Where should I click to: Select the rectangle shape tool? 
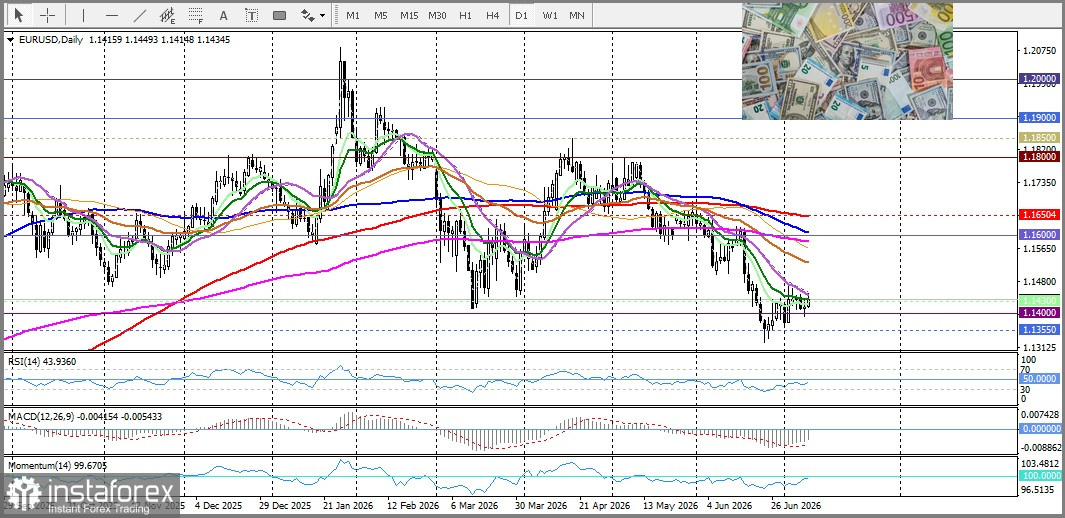coord(279,15)
